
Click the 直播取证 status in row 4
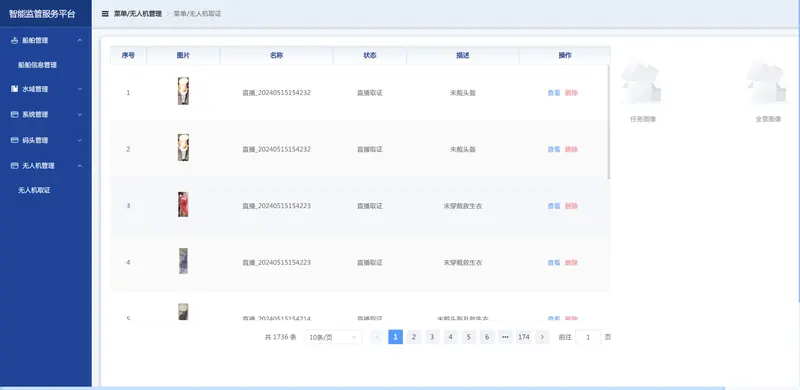tap(370, 263)
